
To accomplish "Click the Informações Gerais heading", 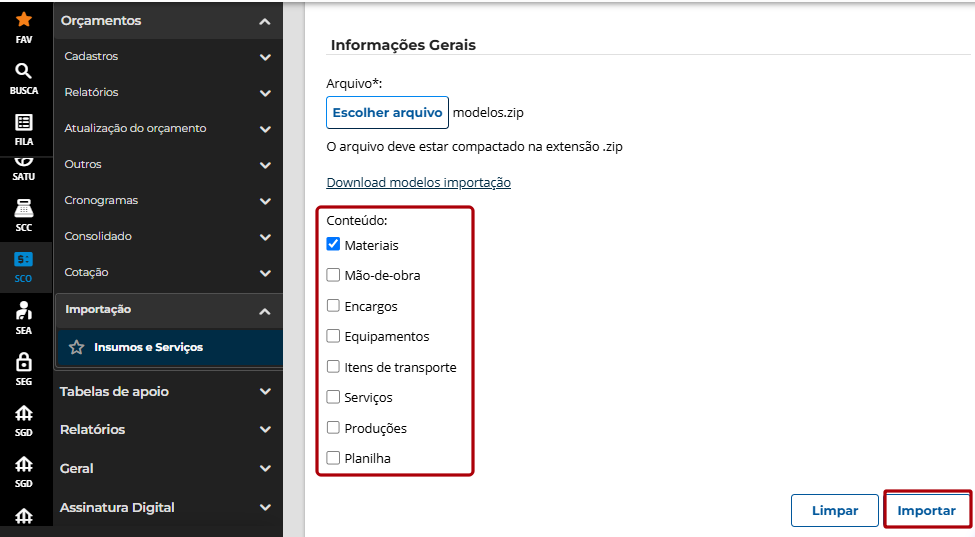I will coord(403,45).
